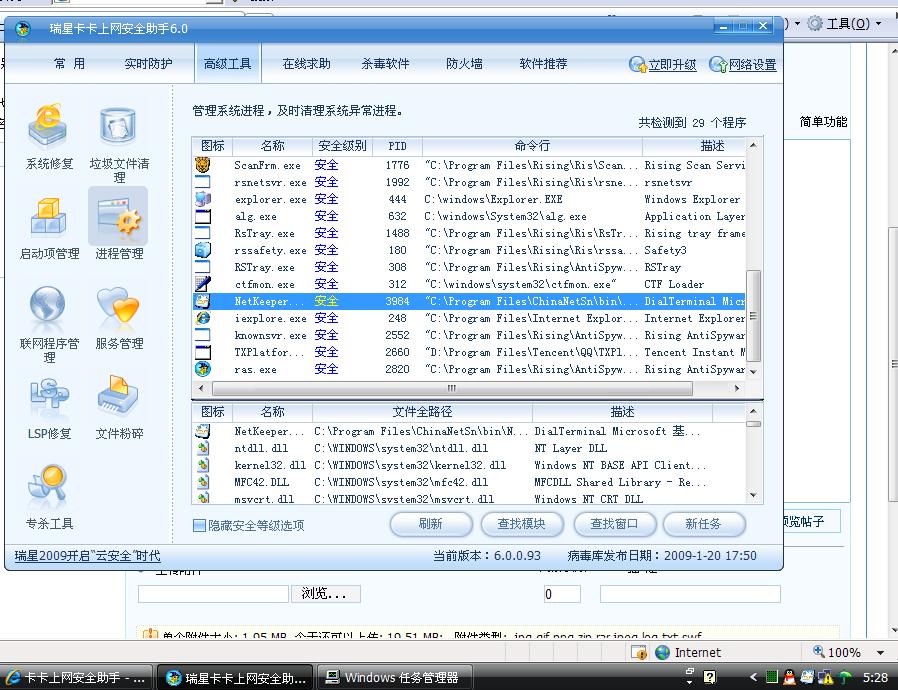Open the 系统修复 system repair tool
The width and height of the screenshot is (898, 690).
(x=49, y=127)
